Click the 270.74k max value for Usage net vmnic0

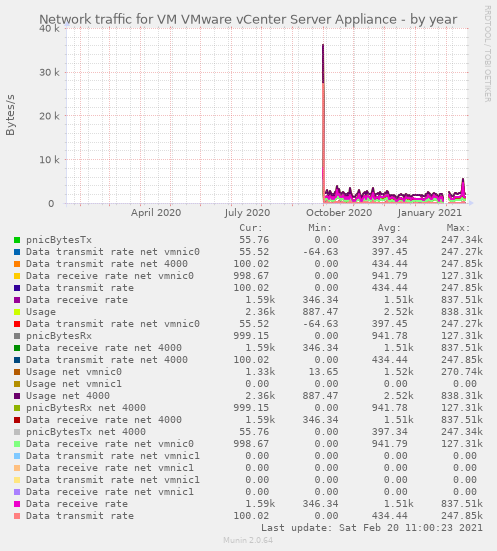tap(462, 372)
